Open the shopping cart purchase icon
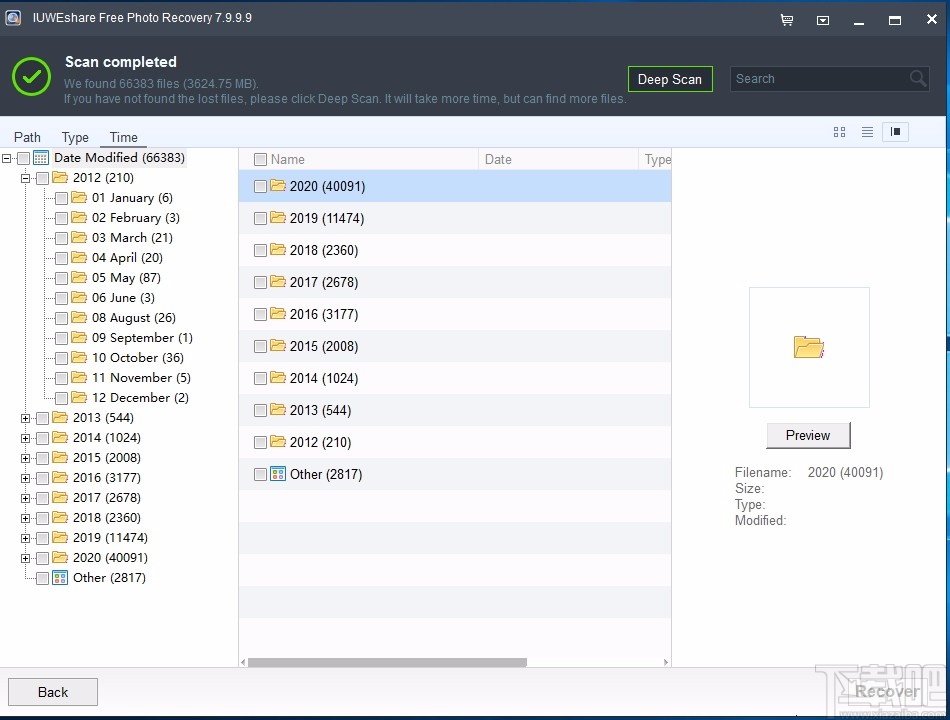The image size is (950, 720). click(x=787, y=21)
